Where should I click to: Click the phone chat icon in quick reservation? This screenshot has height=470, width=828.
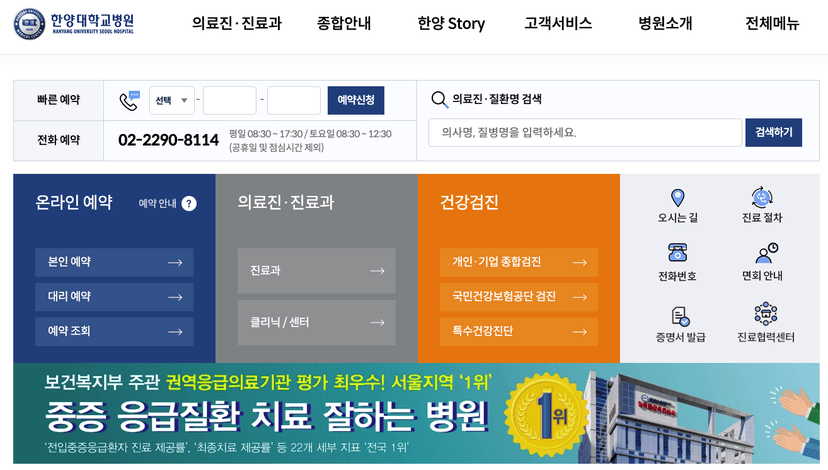pyautogui.click(x=129, y=100)
